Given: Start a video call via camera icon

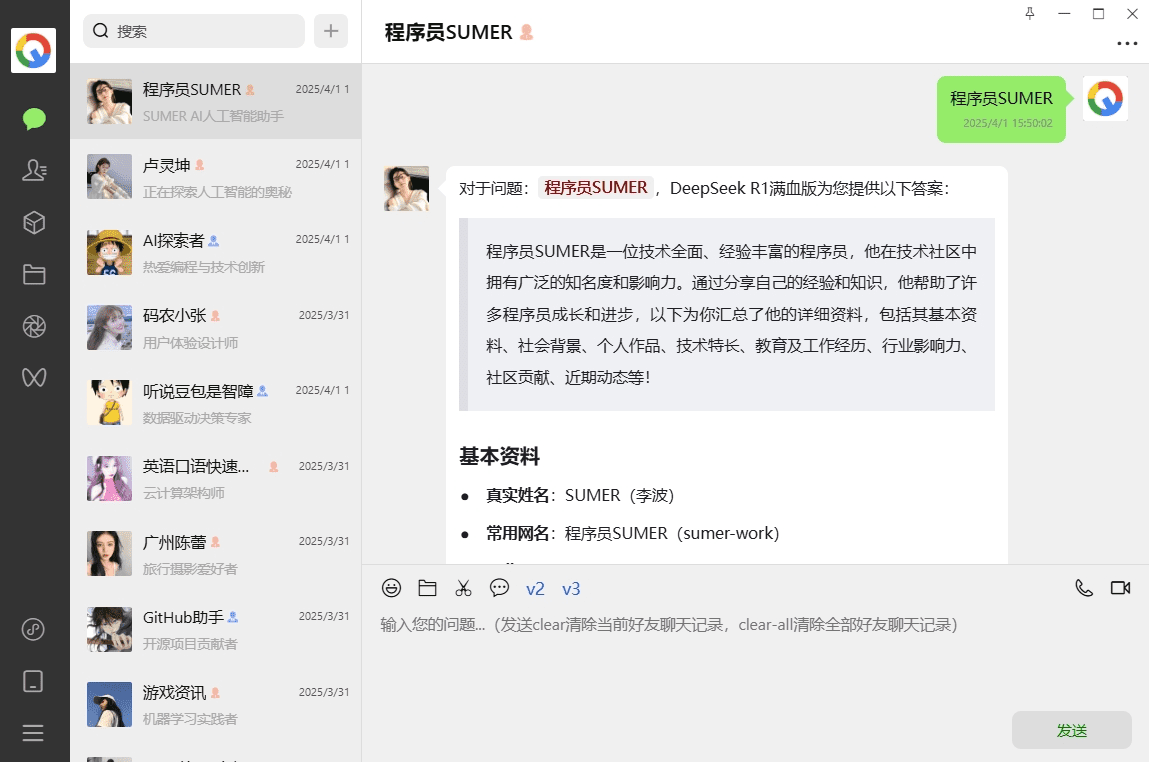Looking at the screenshot, I should point(1120,588).
